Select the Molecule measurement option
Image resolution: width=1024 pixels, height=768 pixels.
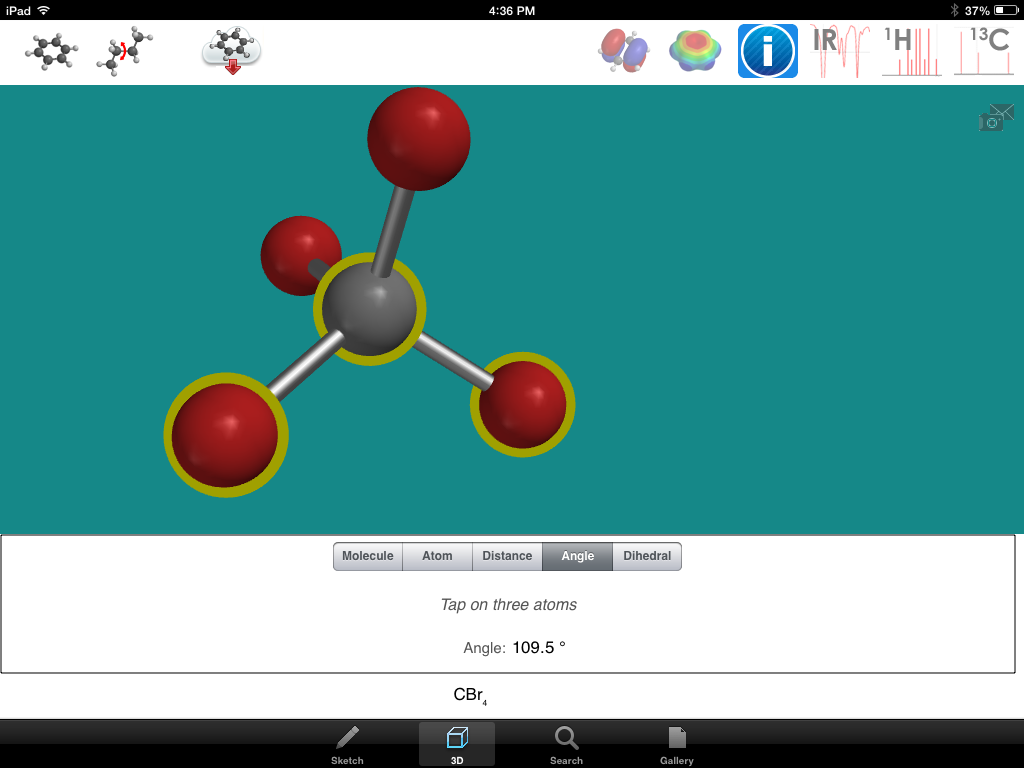[367, 556]
